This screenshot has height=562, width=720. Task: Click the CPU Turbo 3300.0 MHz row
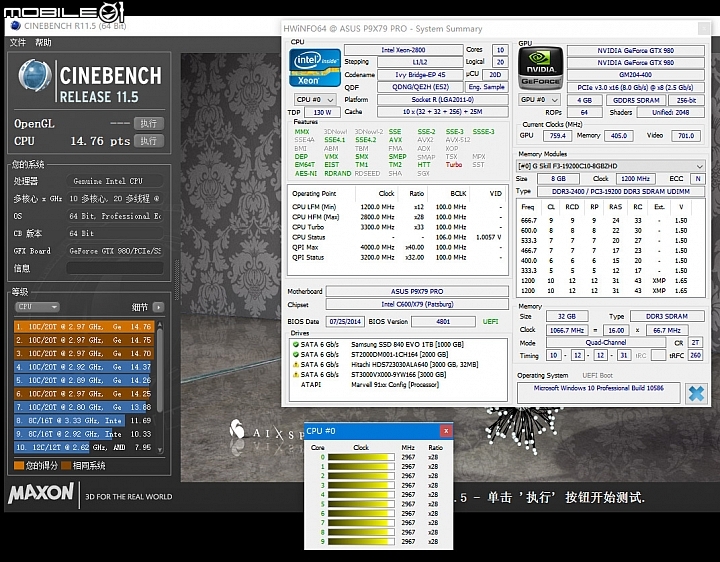point(398,227)
